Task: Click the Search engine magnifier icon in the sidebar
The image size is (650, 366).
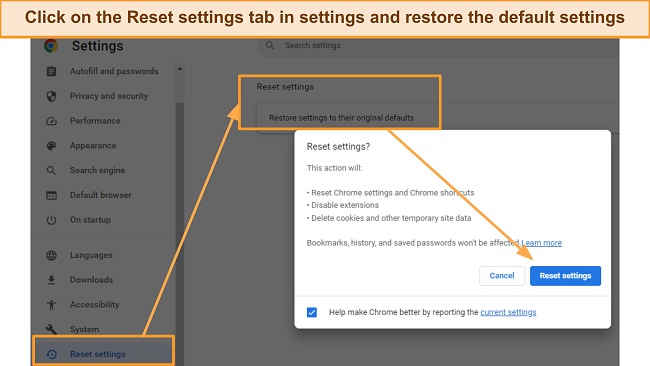Action: 51,170
